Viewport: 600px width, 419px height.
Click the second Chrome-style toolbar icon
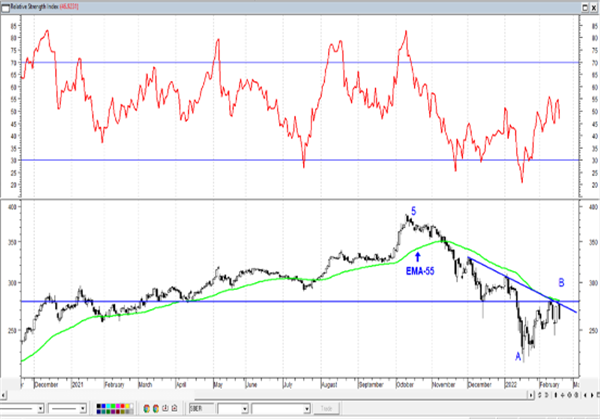click(156, 409)
